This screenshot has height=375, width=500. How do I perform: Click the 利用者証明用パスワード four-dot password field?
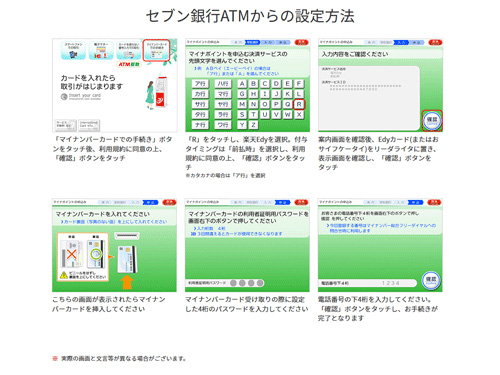[225, 283]
